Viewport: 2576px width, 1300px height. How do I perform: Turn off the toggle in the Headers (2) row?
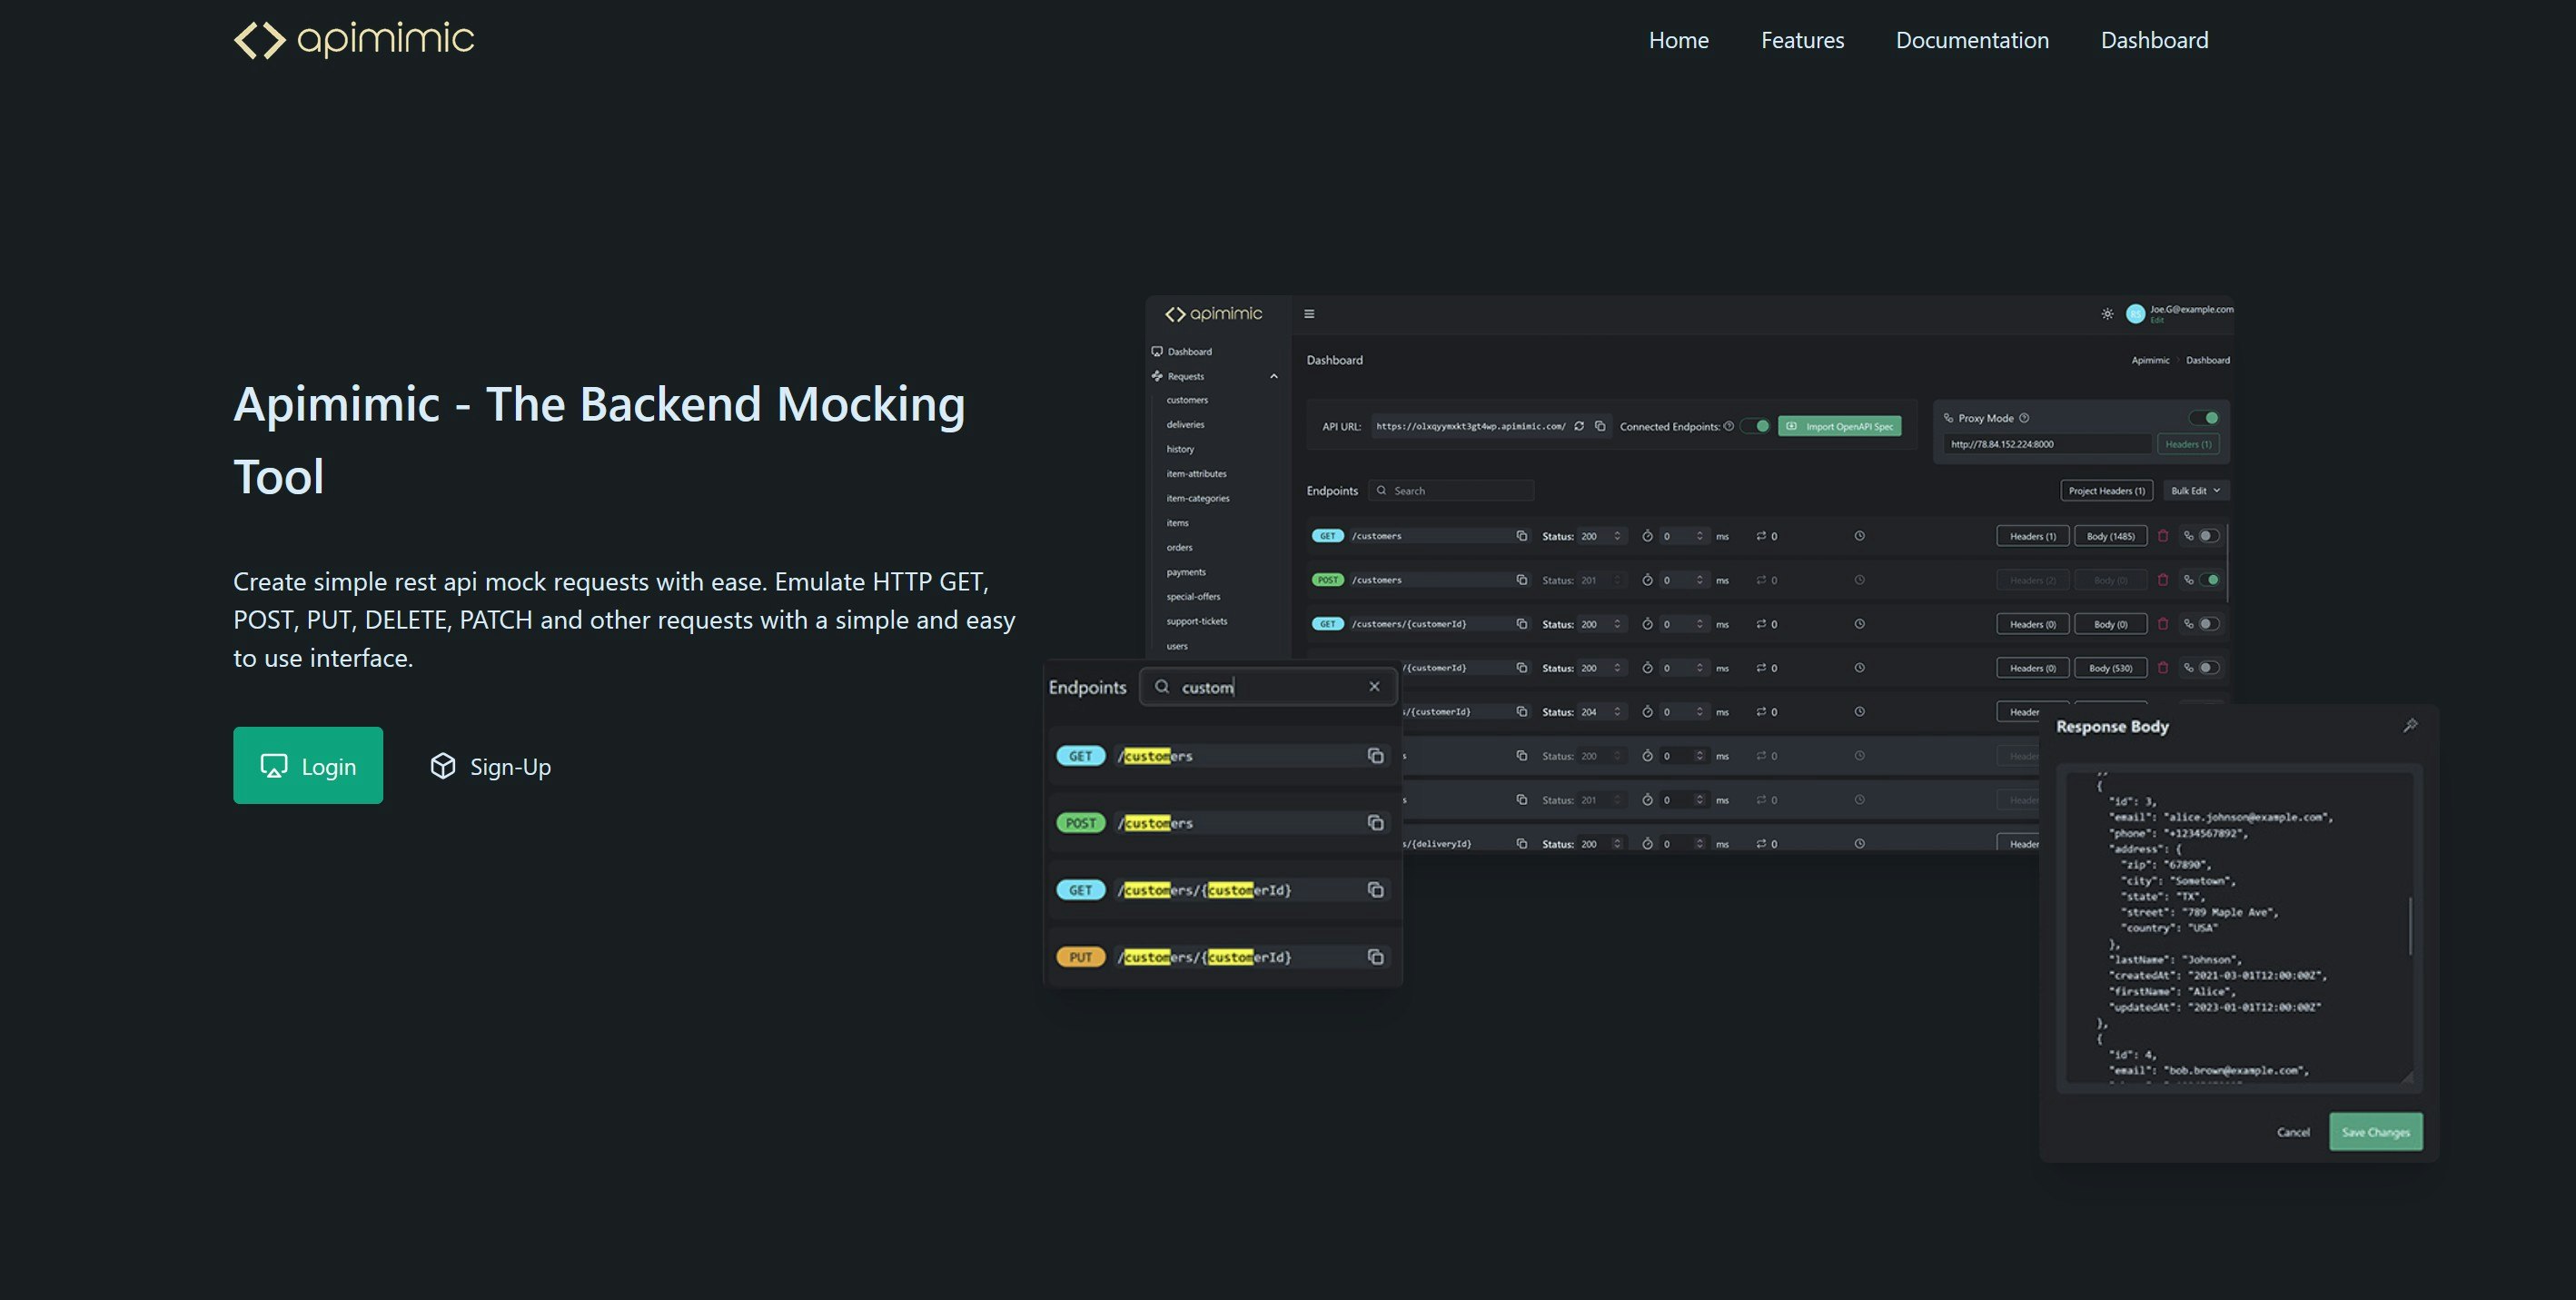[x=2208, y=580]
